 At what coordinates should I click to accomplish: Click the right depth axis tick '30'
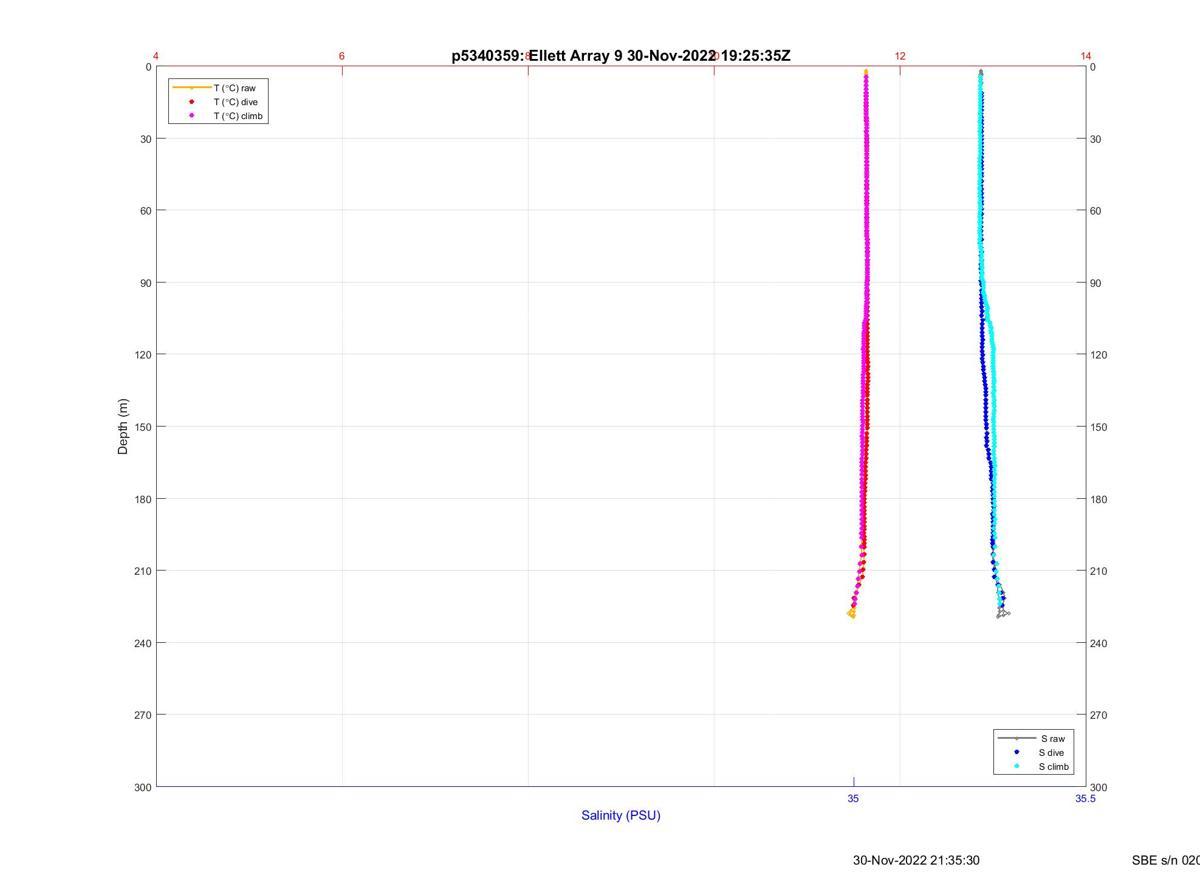coord(1096,139)
